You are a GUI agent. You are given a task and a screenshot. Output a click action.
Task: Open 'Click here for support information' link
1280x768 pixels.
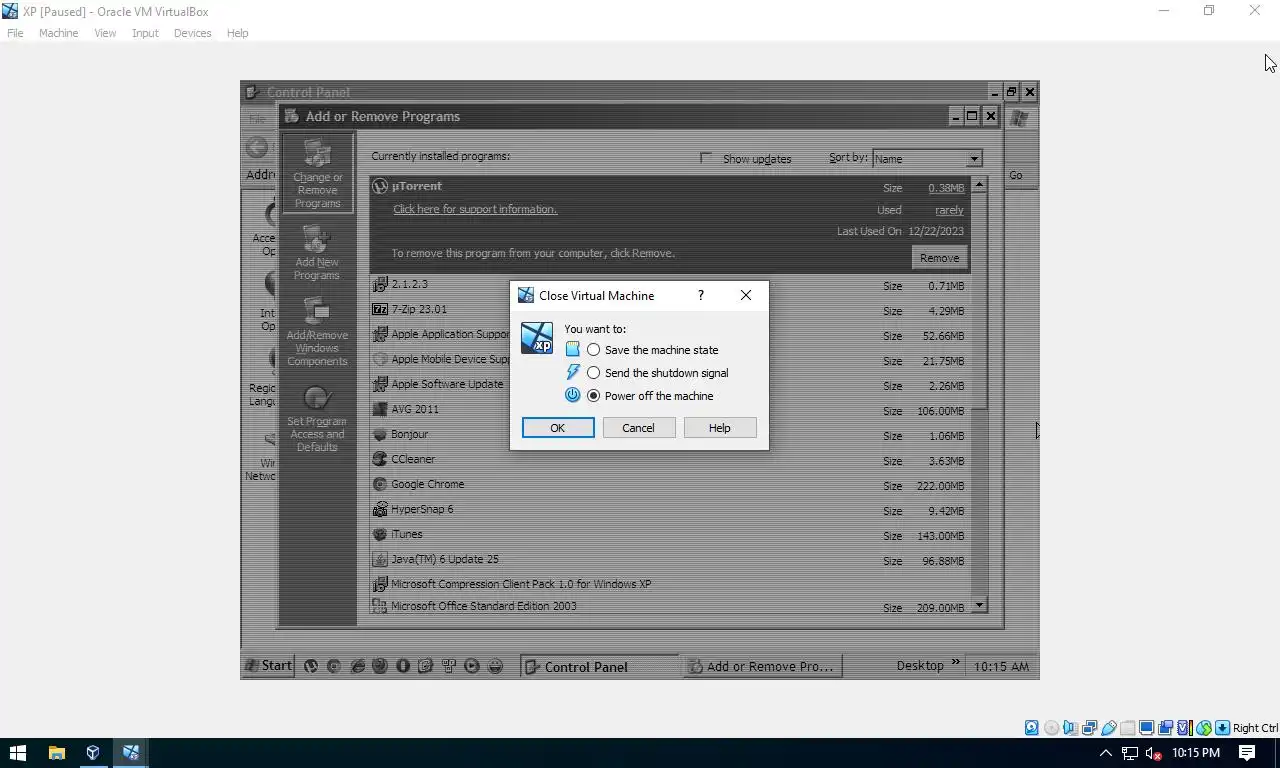pos(475,209)
